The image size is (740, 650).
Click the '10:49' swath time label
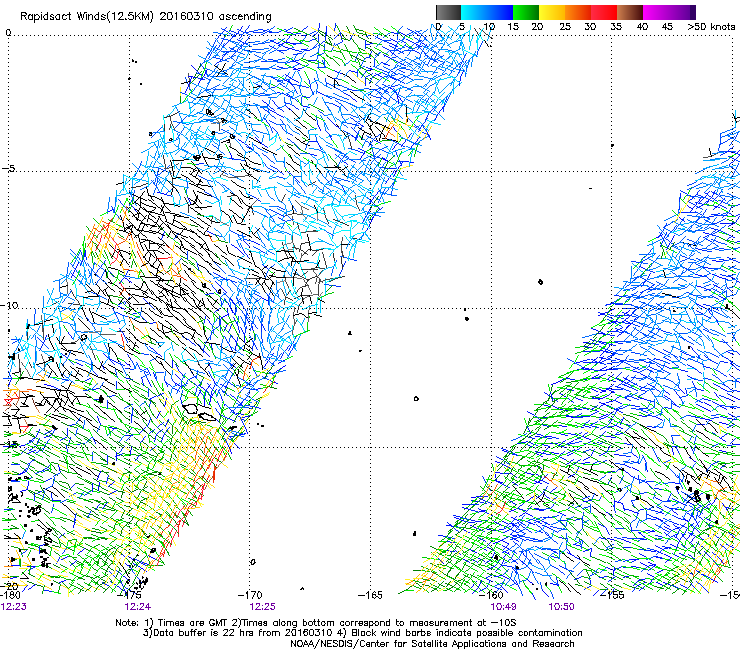[503, 607]
